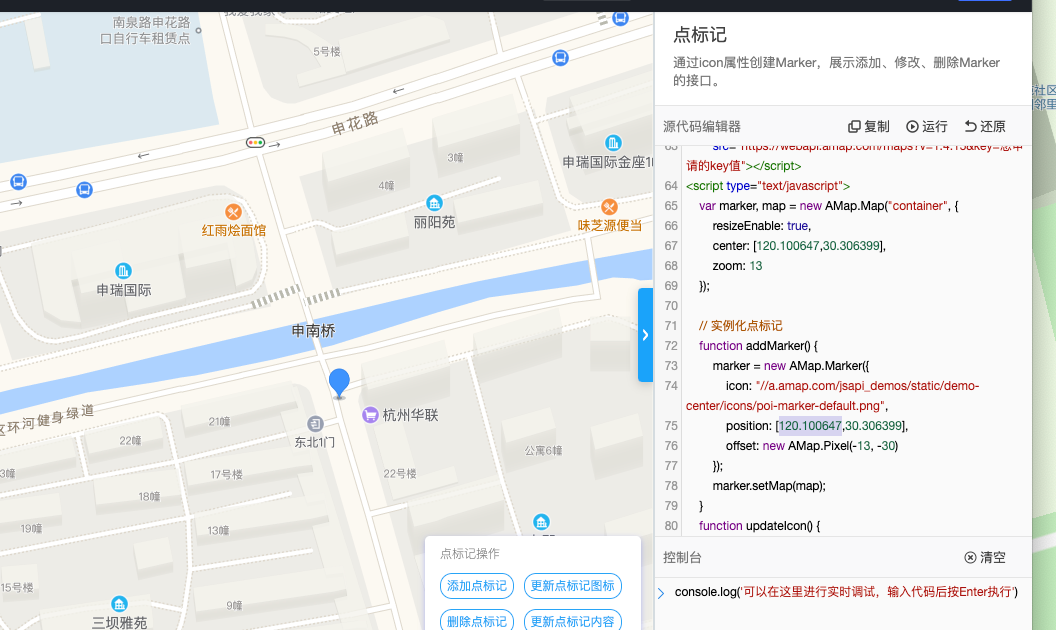
Task: Click the bus stop icon at the map's far left edge
Action: (x=18, y=181)
